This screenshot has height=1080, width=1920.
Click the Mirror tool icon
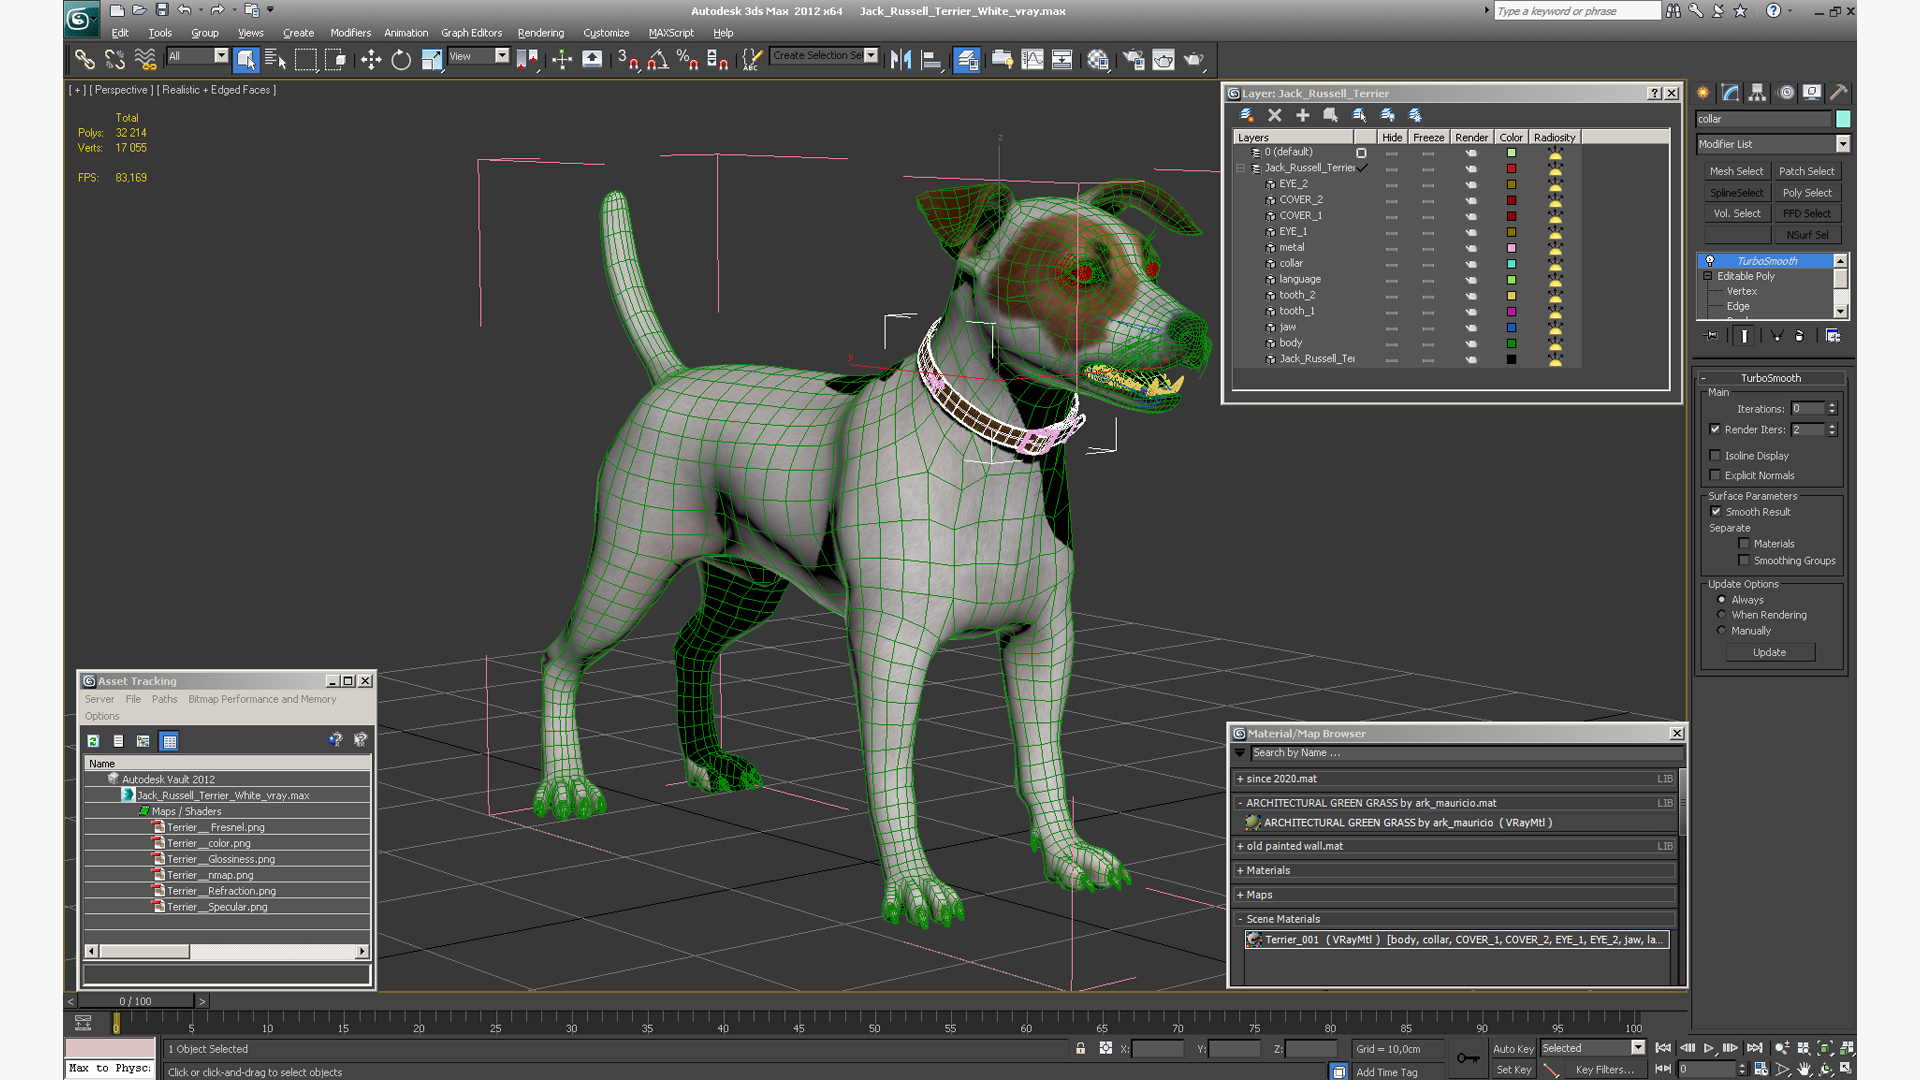tap(900, 60)
